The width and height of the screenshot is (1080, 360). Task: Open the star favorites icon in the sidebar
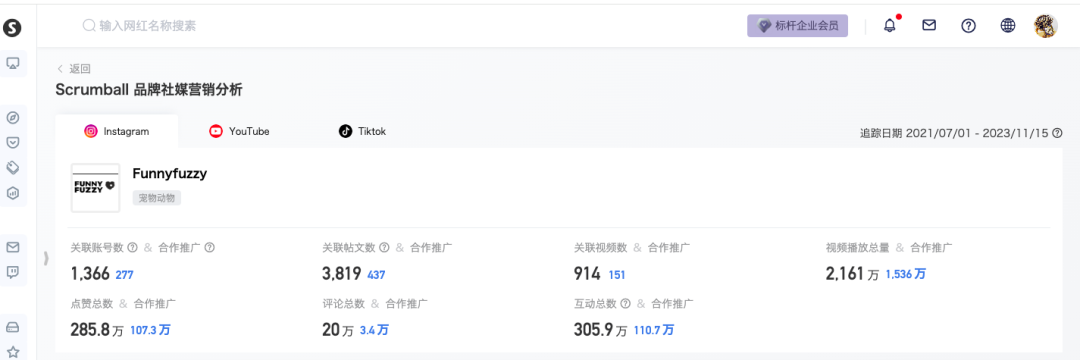click(x=12, y=352)
